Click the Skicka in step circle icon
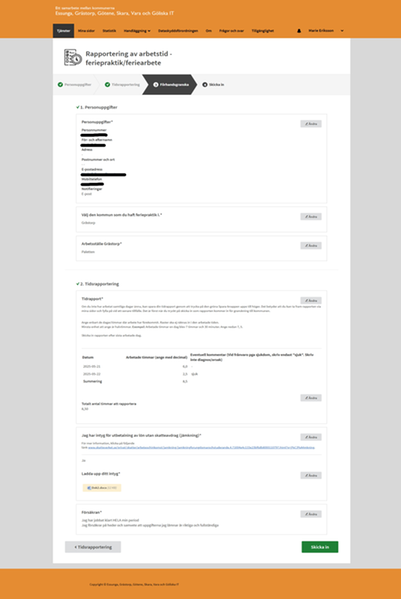401x599 pixels. click(x=205, y=84)
